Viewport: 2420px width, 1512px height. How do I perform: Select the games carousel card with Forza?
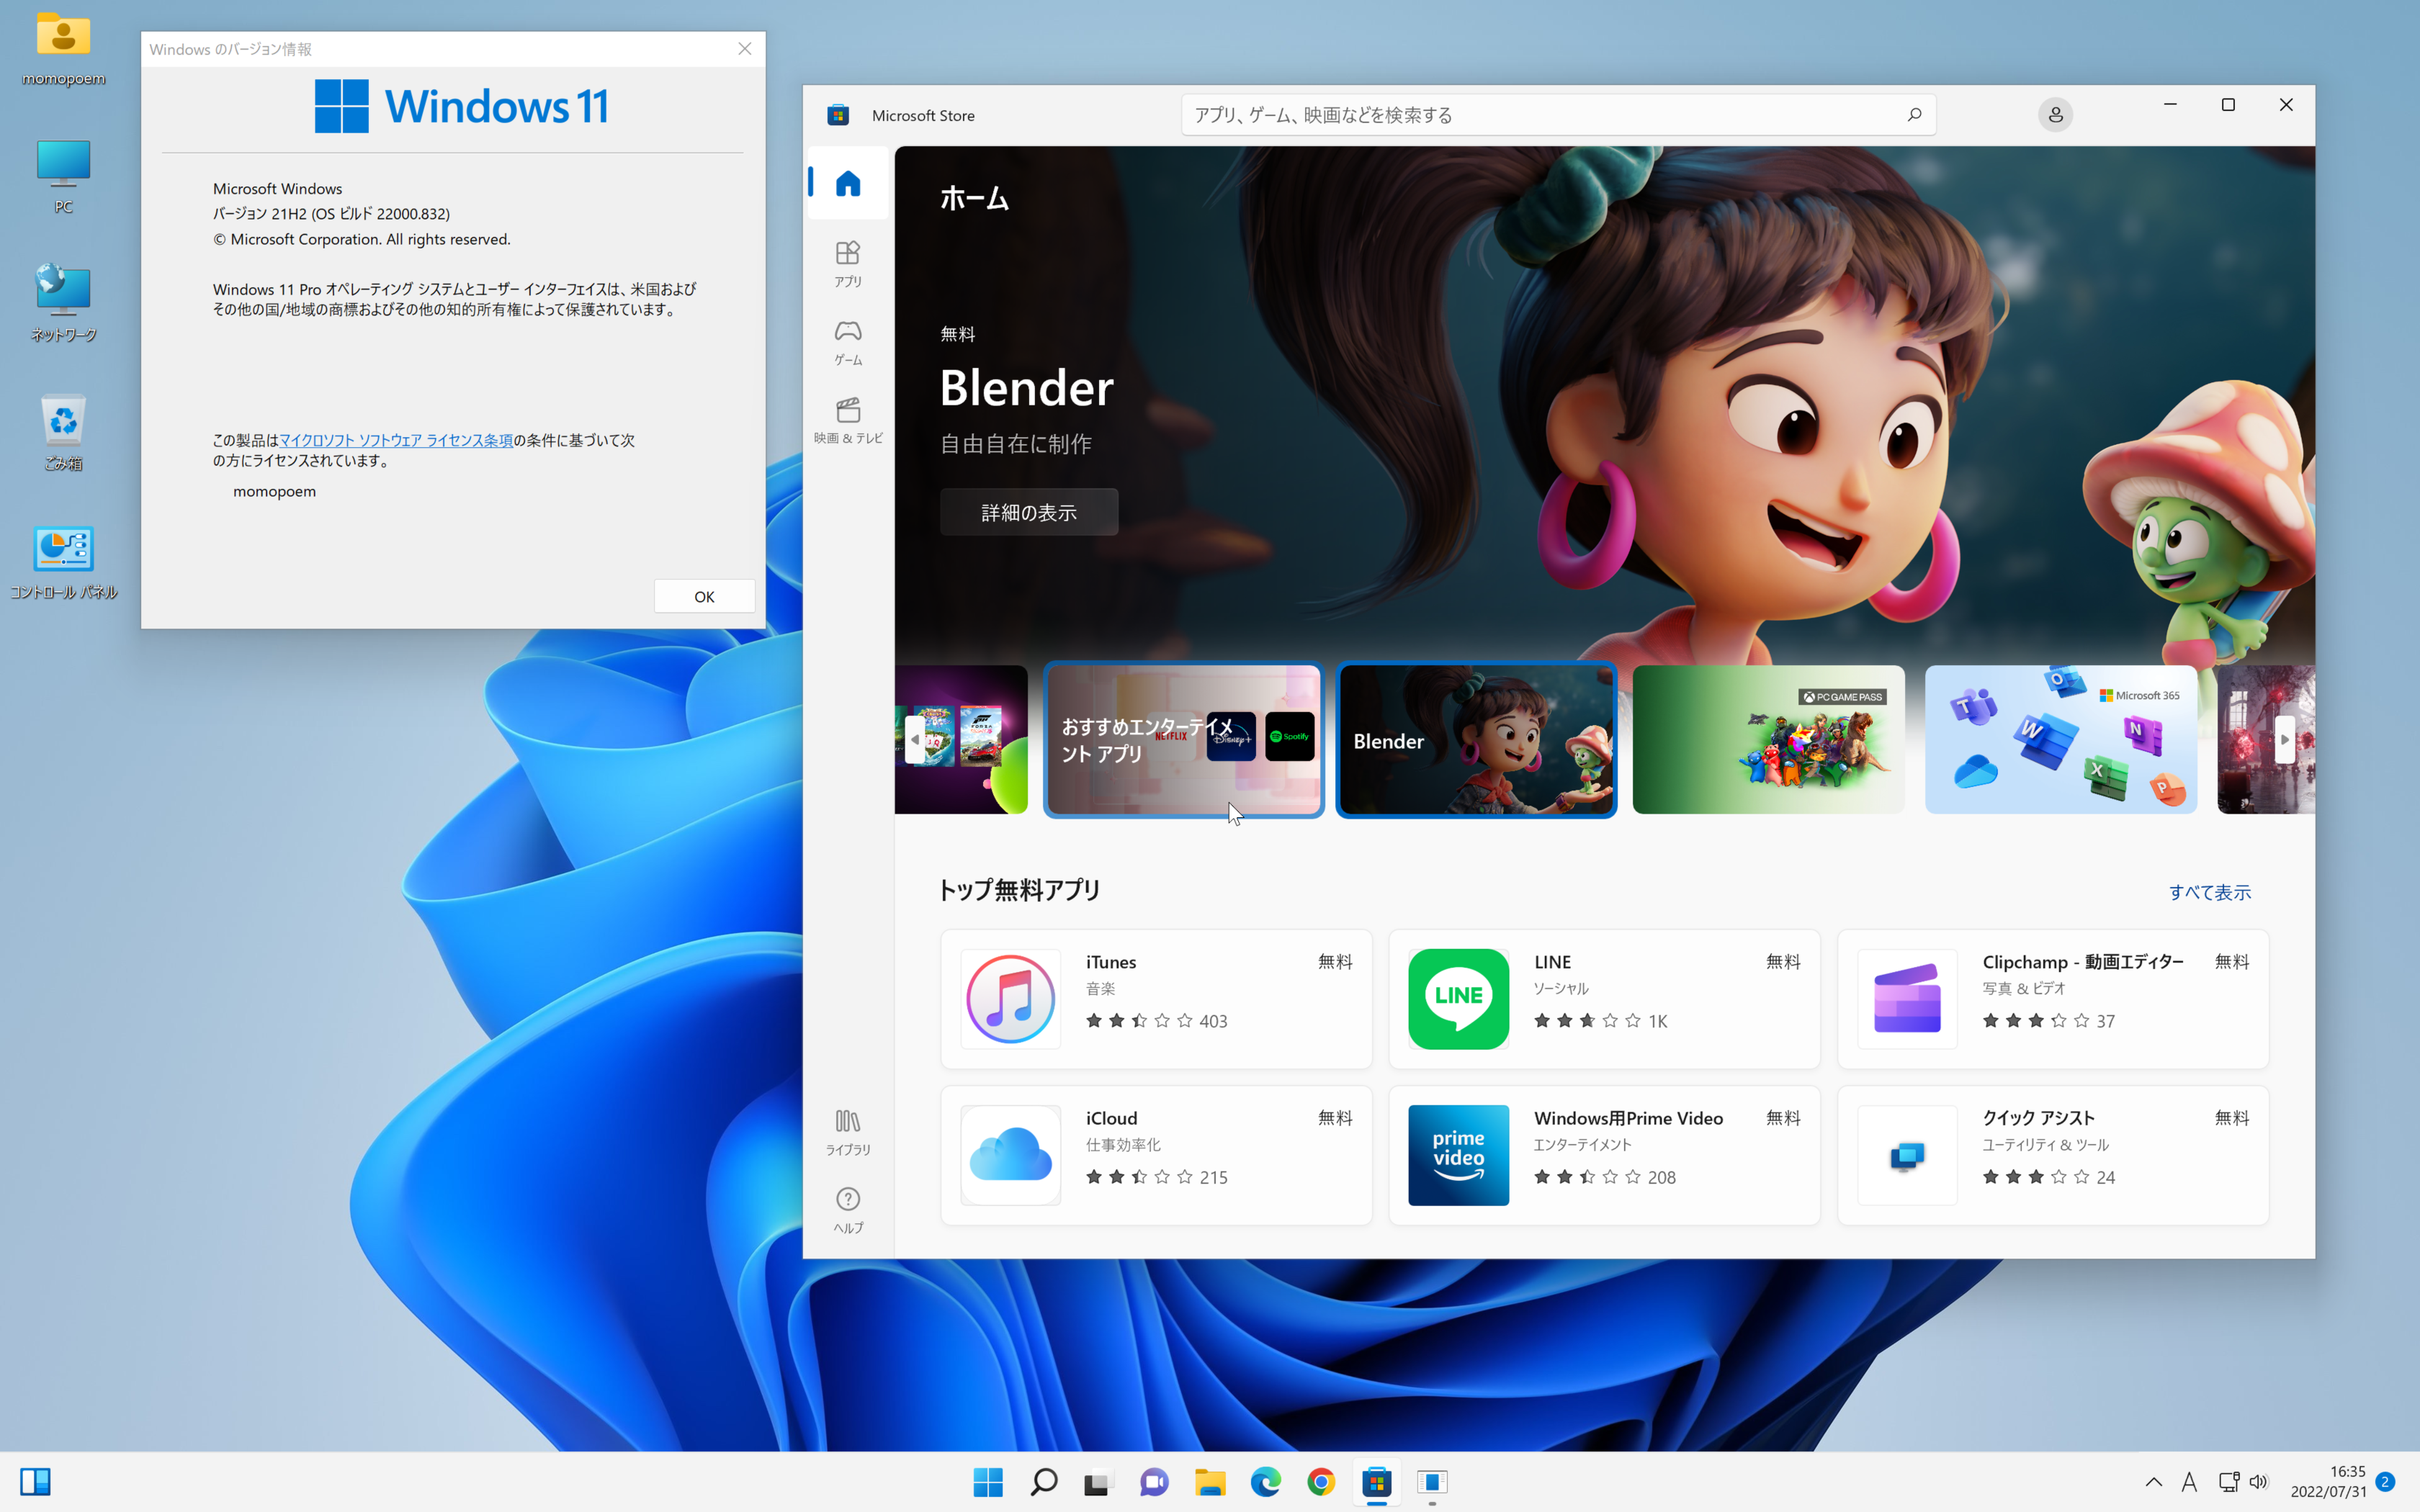pos(961,740)
